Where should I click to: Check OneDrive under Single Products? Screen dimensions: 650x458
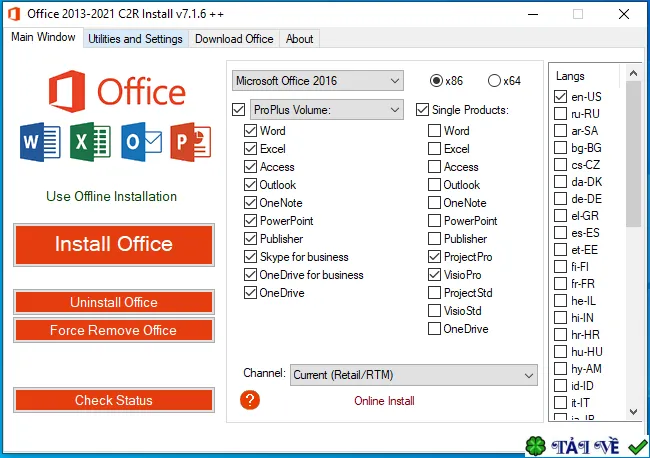point(434,329)
